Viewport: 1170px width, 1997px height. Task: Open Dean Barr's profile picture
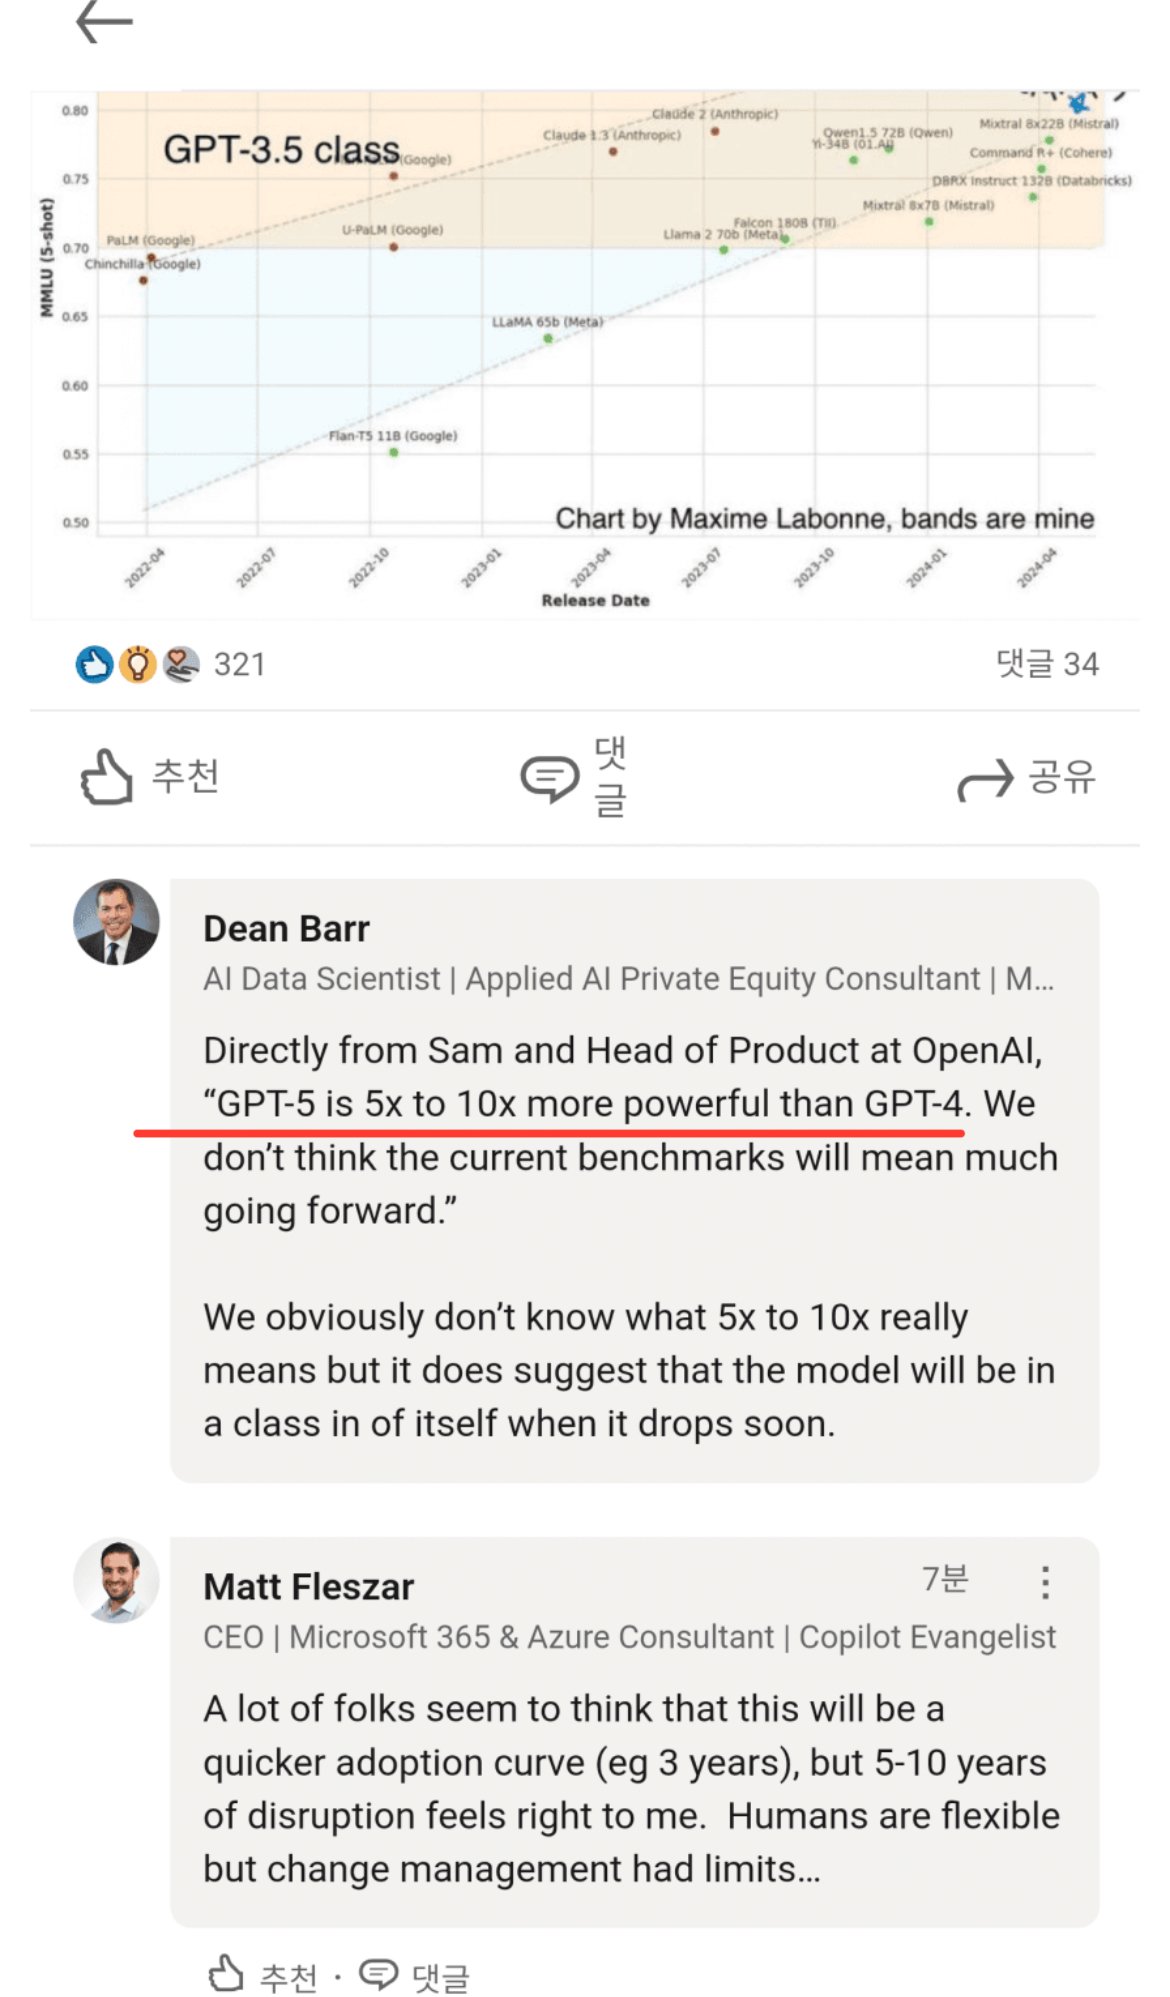(116, 922)
